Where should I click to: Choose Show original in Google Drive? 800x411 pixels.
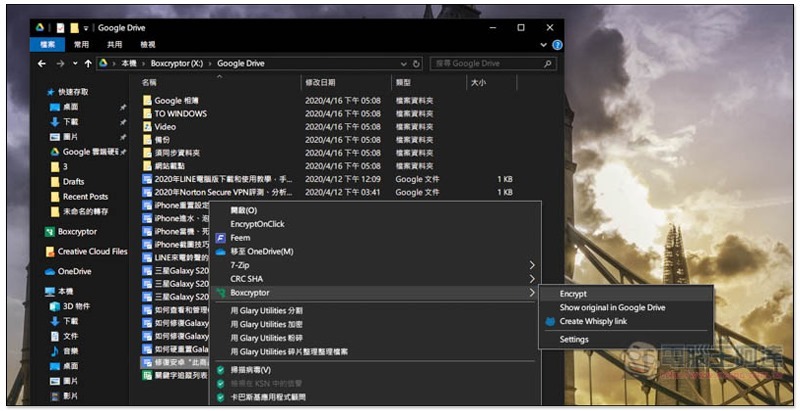(x=612, y=308)
